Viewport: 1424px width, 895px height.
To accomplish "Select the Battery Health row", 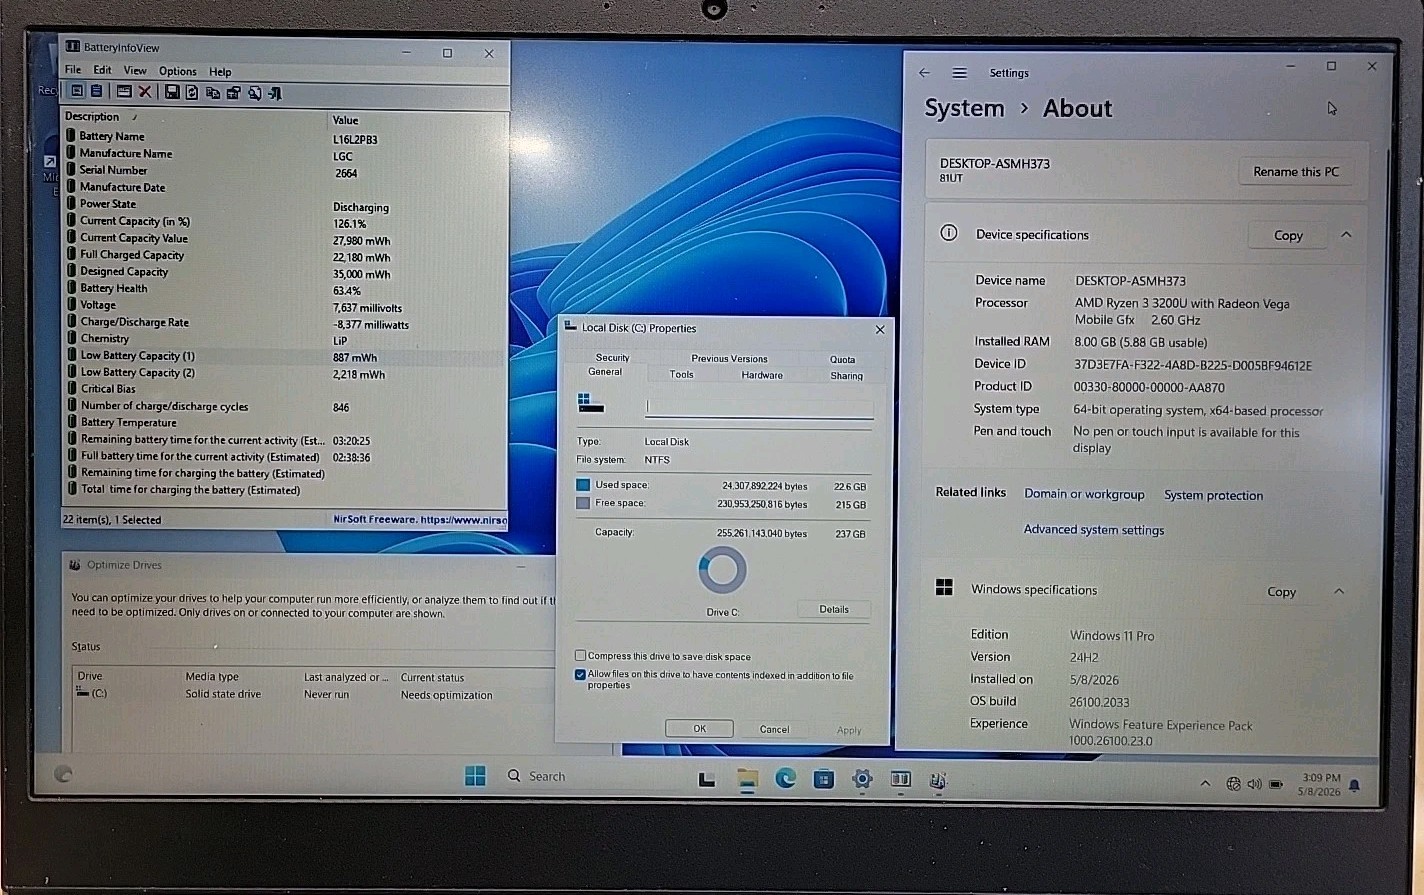I will coord(285,289).
